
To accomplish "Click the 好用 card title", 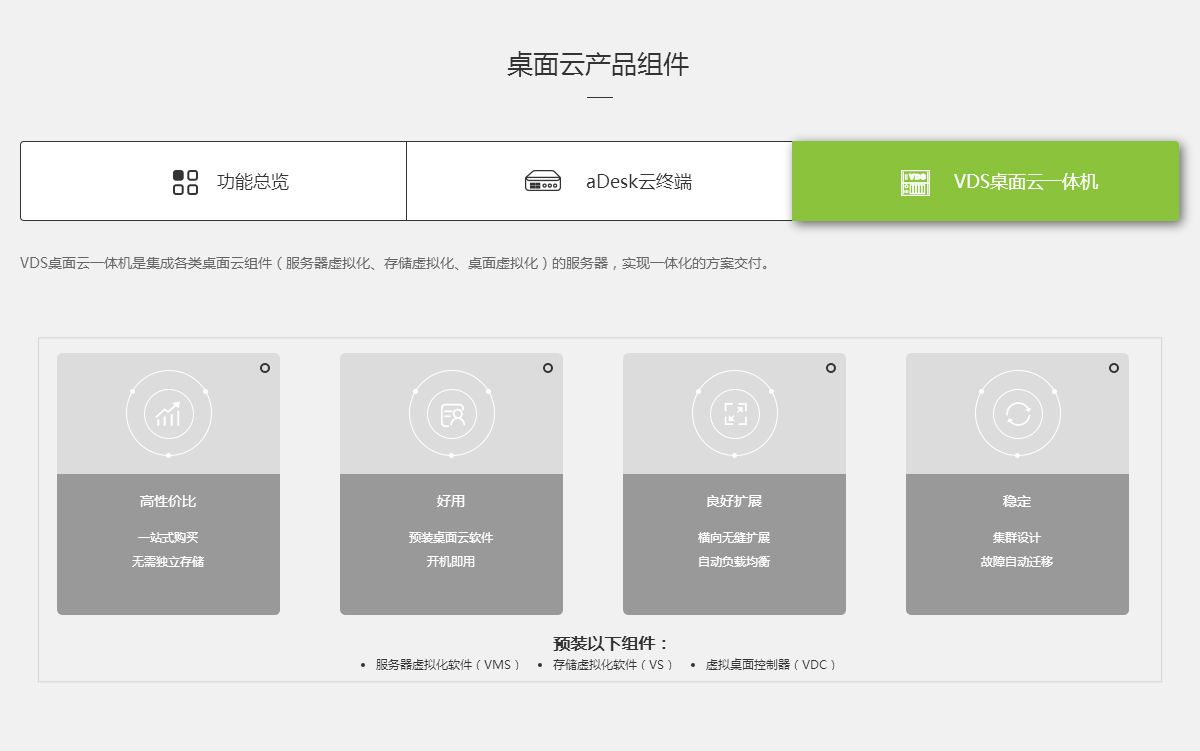I will [x=451, y=501].
